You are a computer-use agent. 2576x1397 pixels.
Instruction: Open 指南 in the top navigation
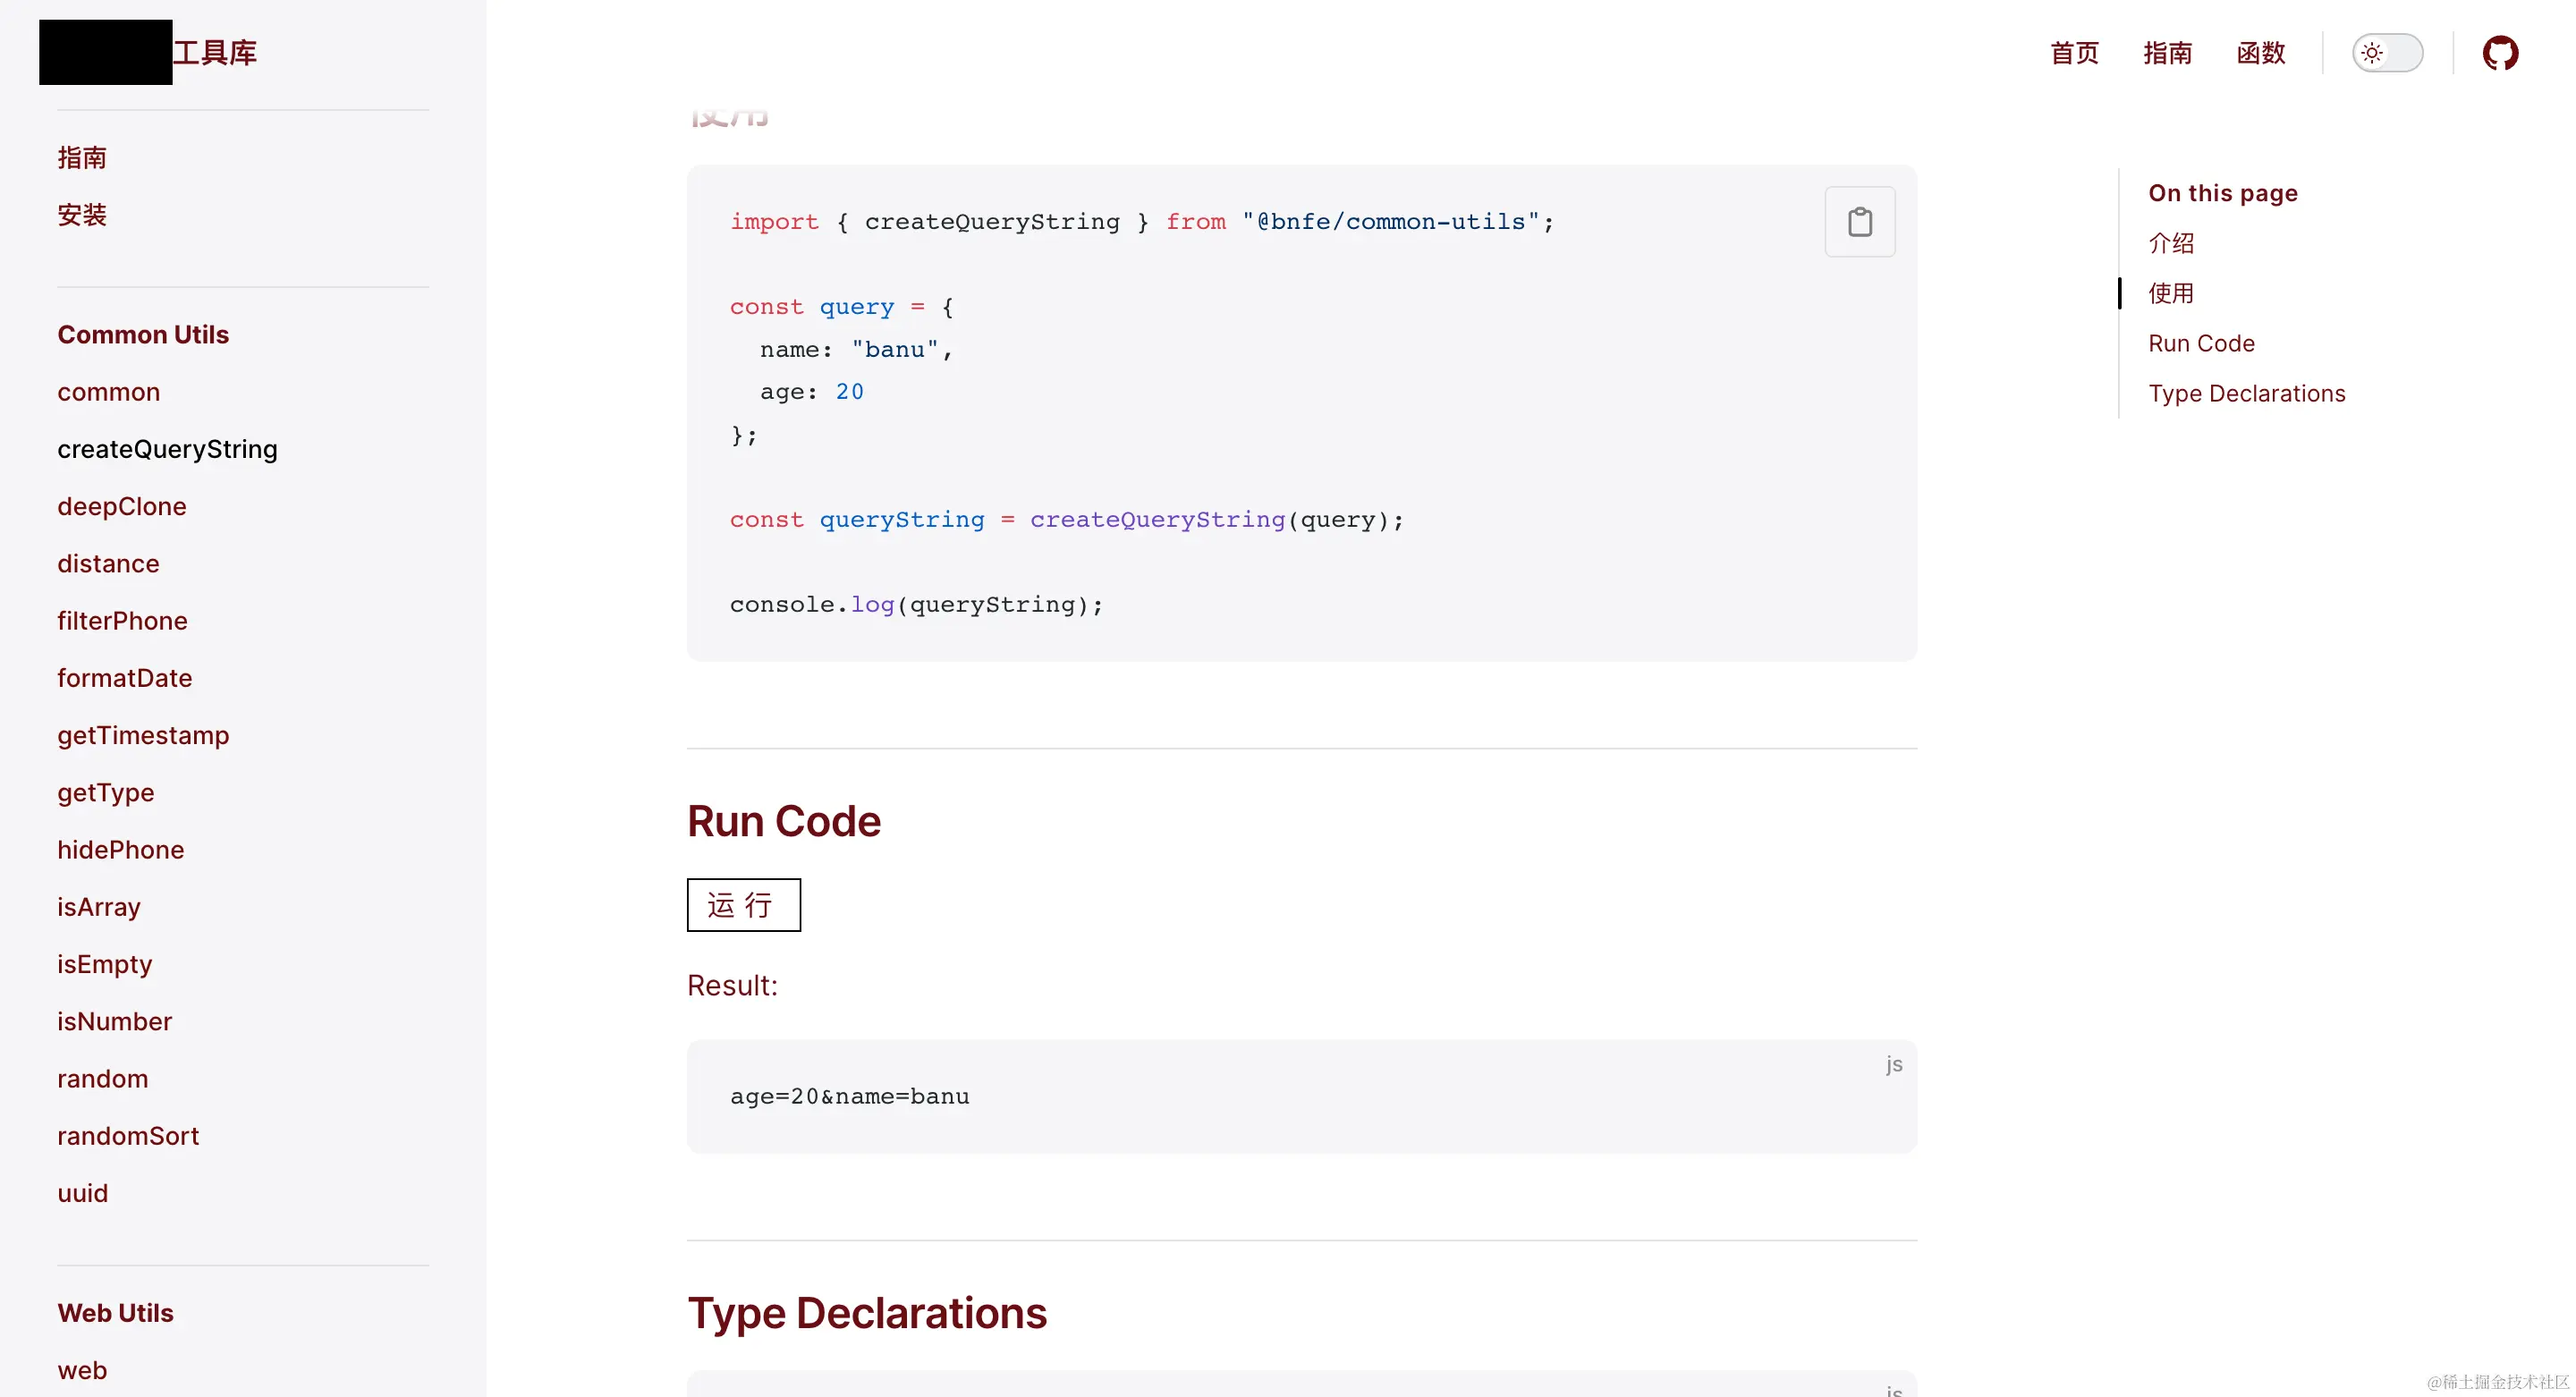pos(2167,53)
